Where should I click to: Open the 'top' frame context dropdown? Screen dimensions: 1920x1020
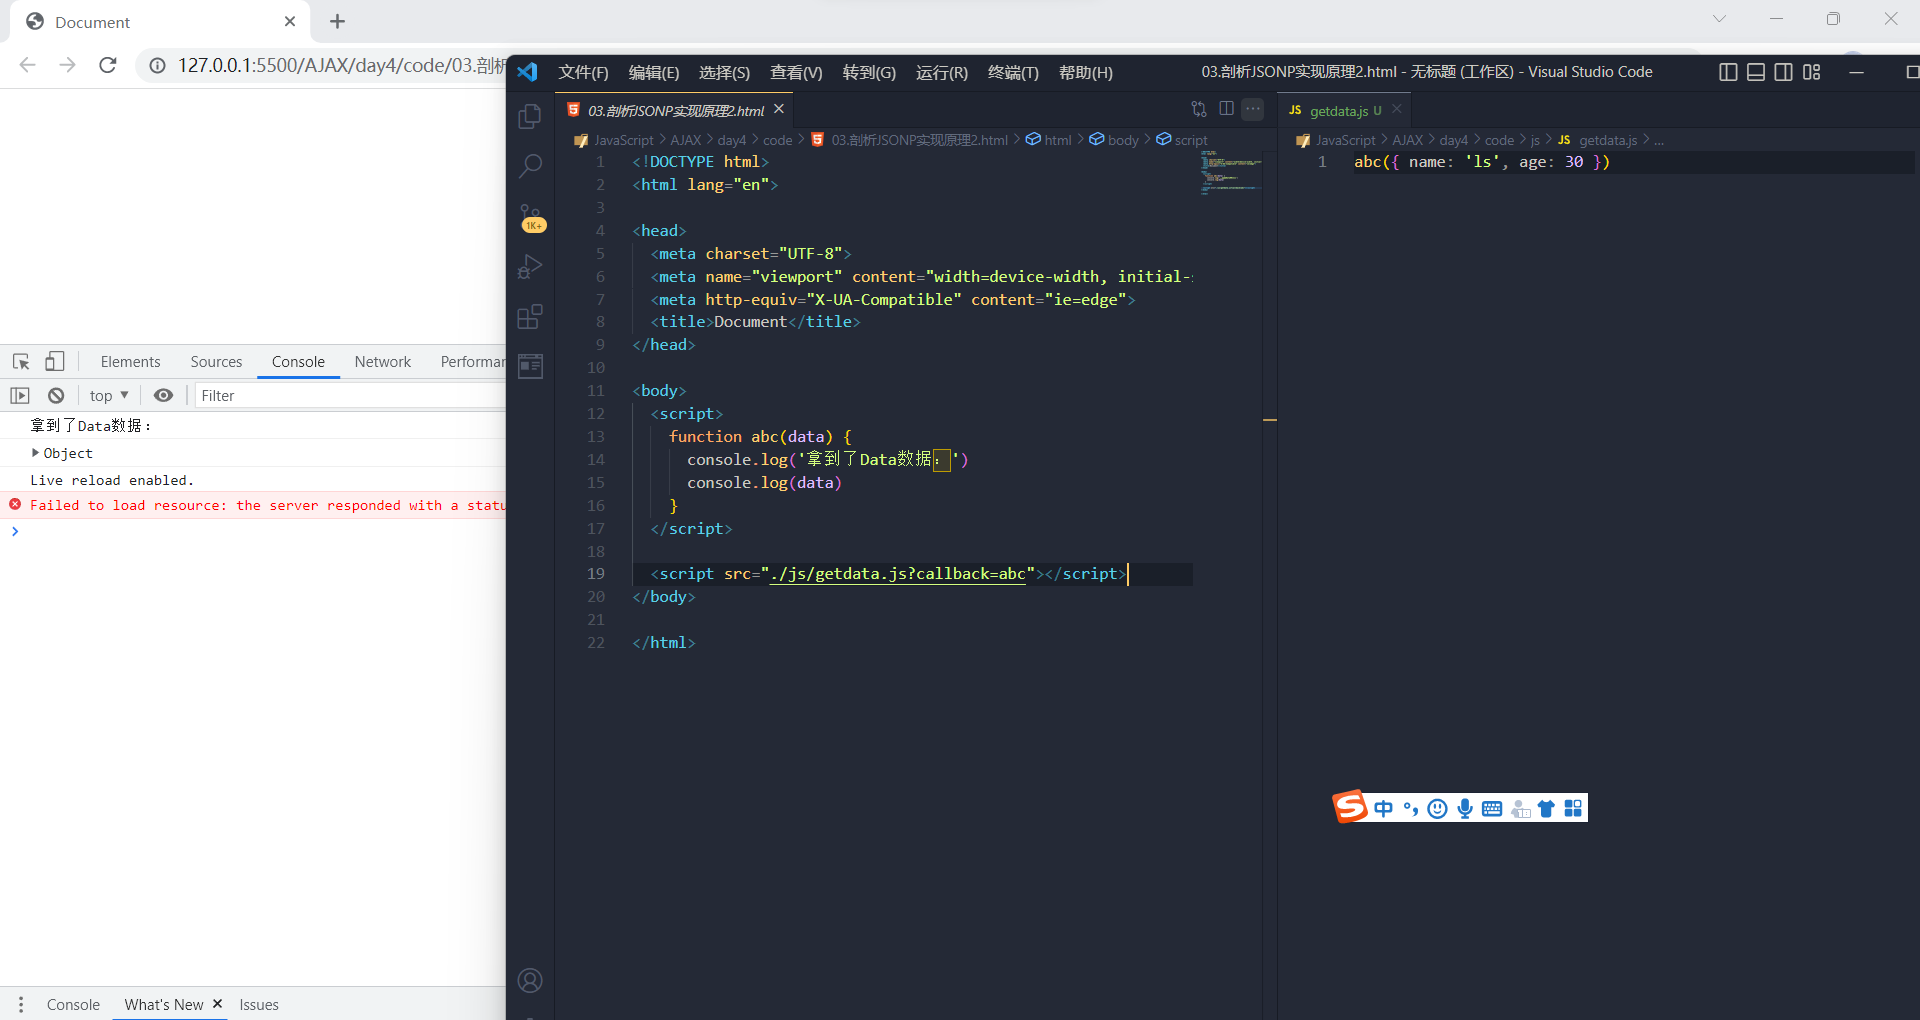coord(108,395)
